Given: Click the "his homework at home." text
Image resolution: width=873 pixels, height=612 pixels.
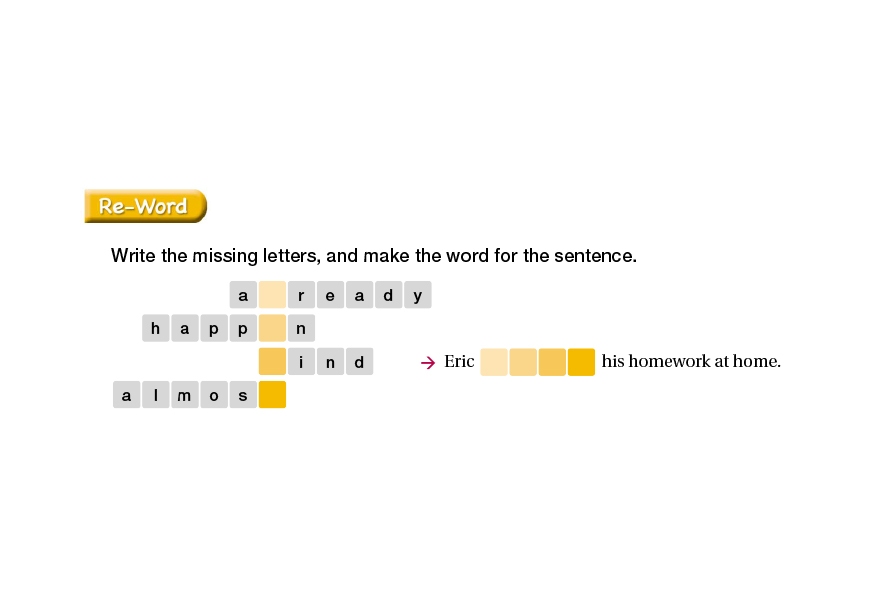Looking at the screenshot, I should [690, 362].
